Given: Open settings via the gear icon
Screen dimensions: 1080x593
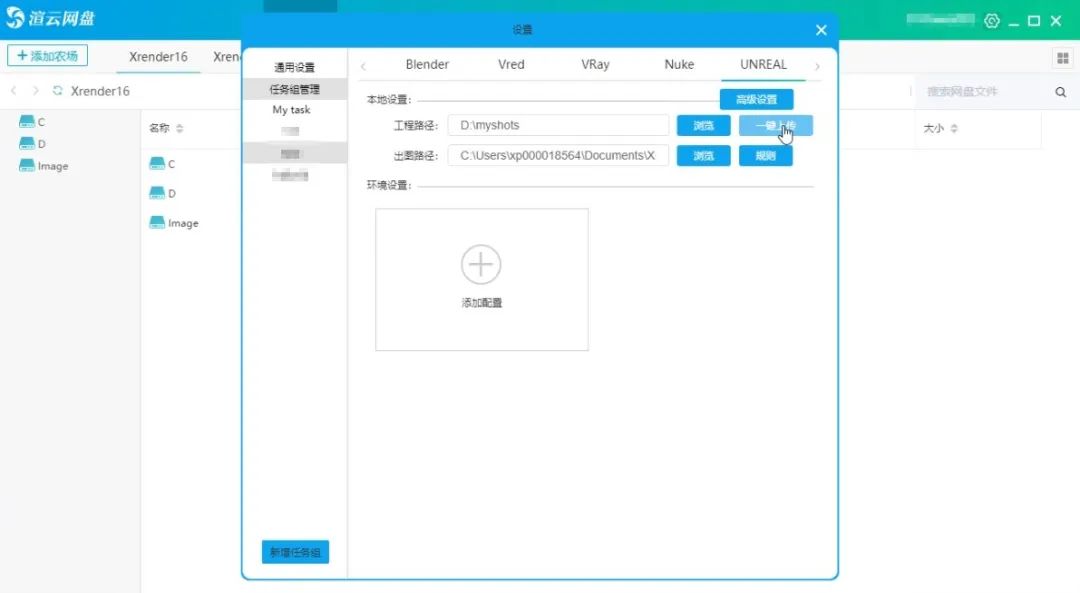Looking at the screenshot, I should (992, 20).
